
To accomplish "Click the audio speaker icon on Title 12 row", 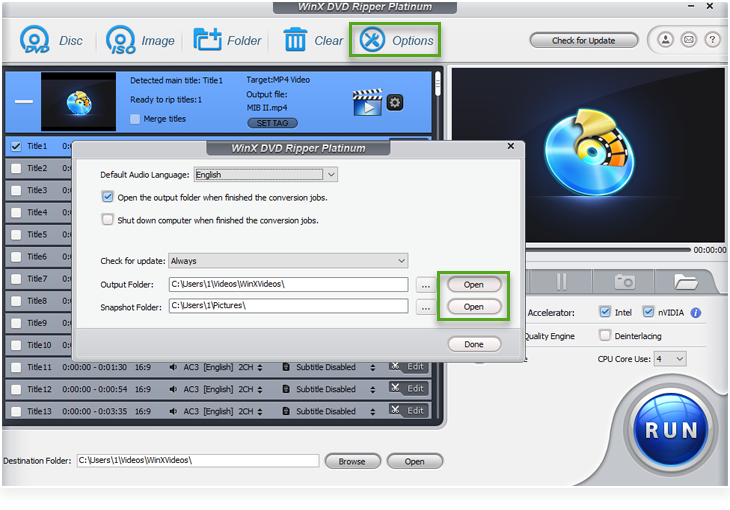I will 173,389.
